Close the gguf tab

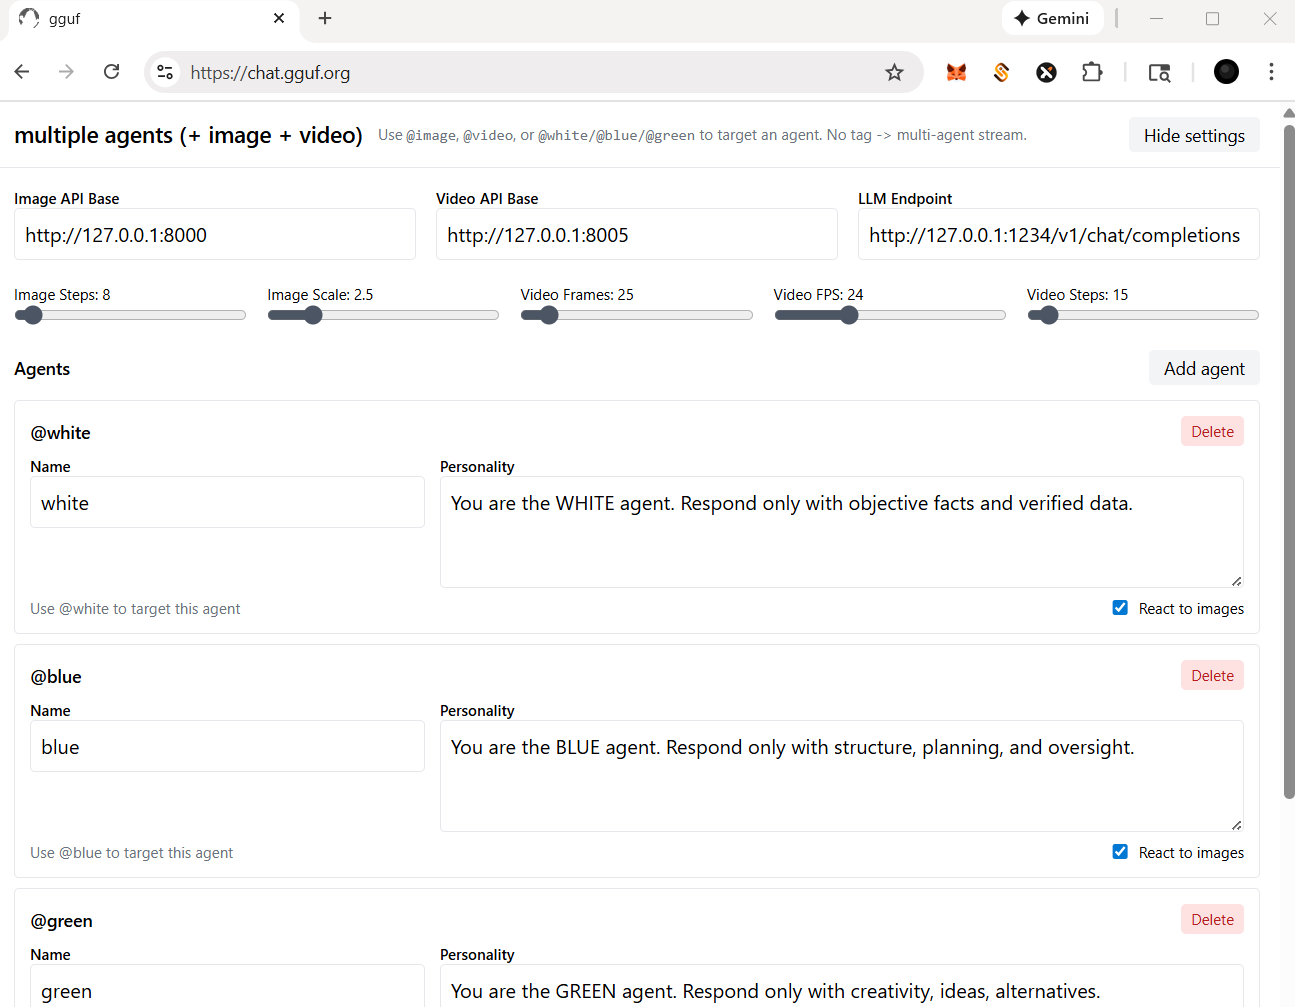click(x=279, y=18)
